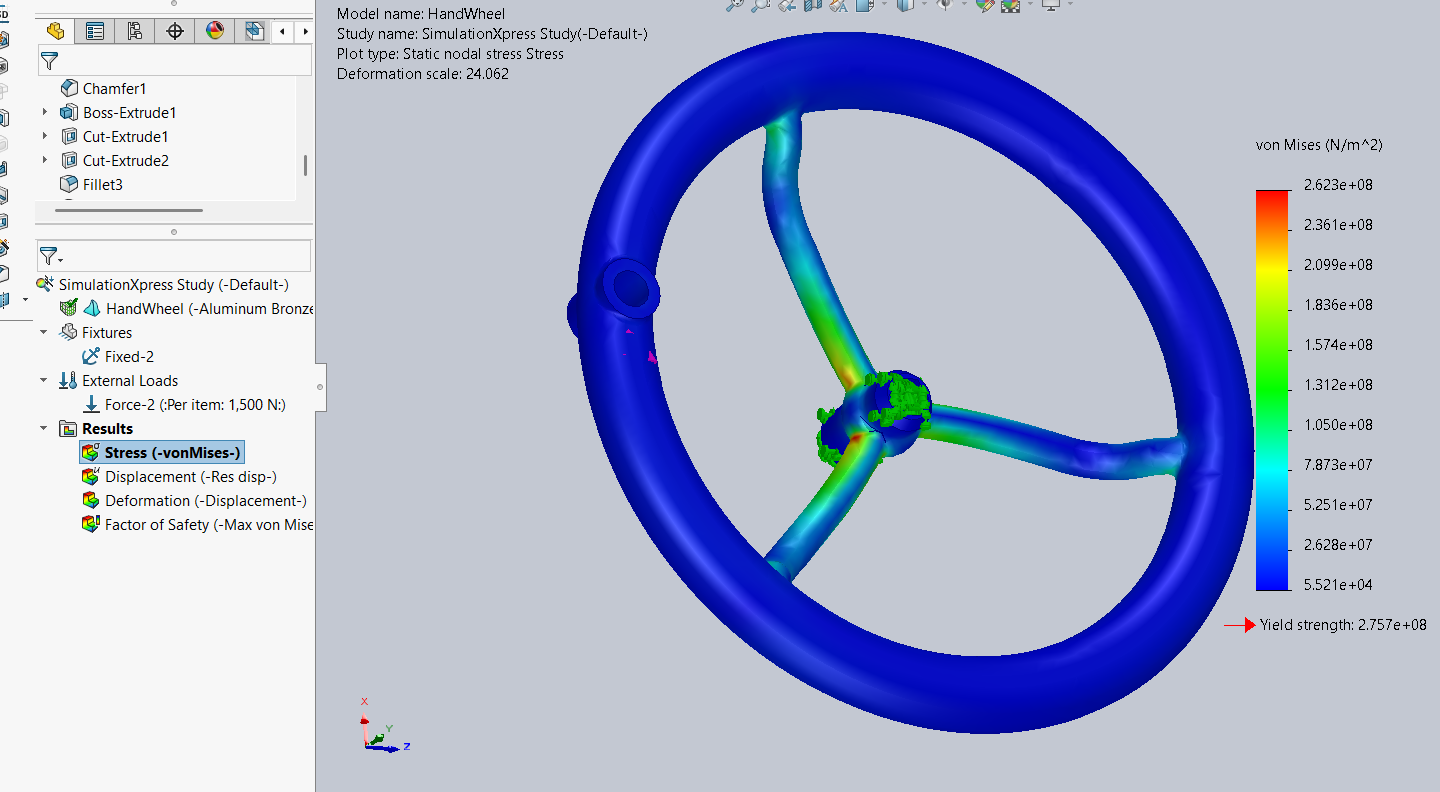This screenshot has height=792, width=1440.
Task: Click the Zoom to Area icon
Action: pyautogui.click(x=761, y=4)
